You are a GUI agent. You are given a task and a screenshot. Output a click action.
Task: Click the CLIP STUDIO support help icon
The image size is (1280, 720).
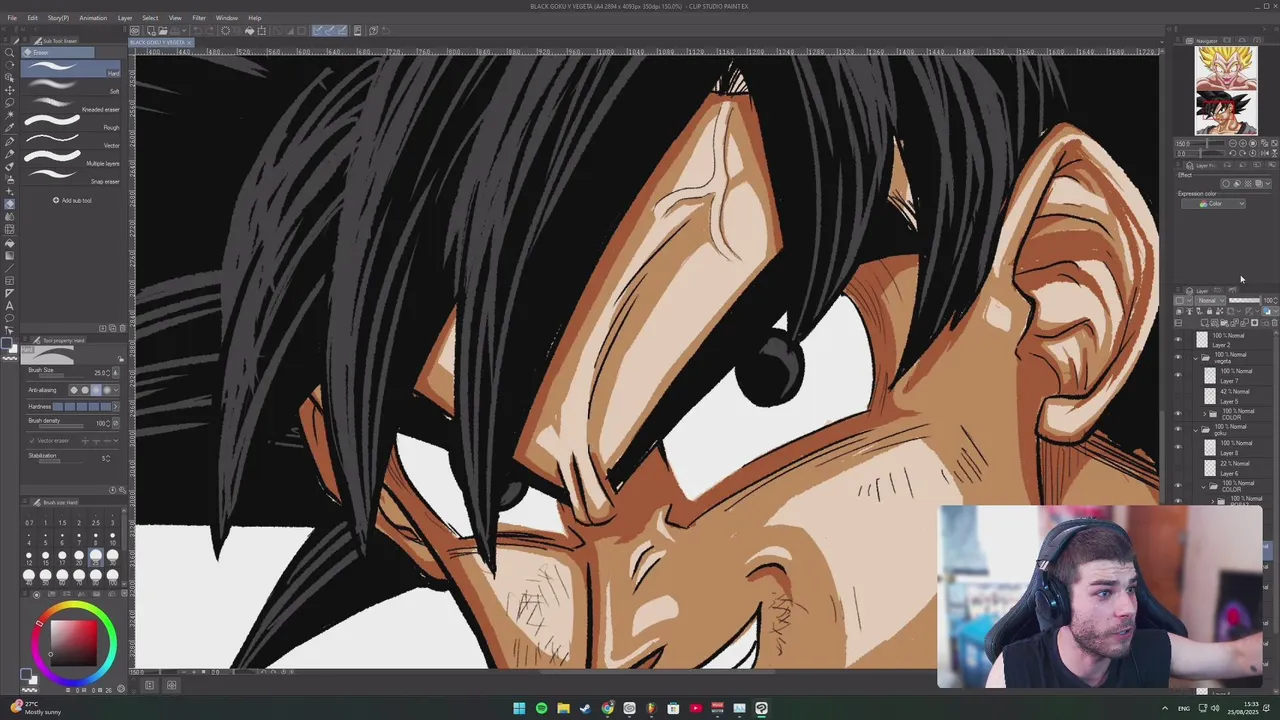[373, 30]
